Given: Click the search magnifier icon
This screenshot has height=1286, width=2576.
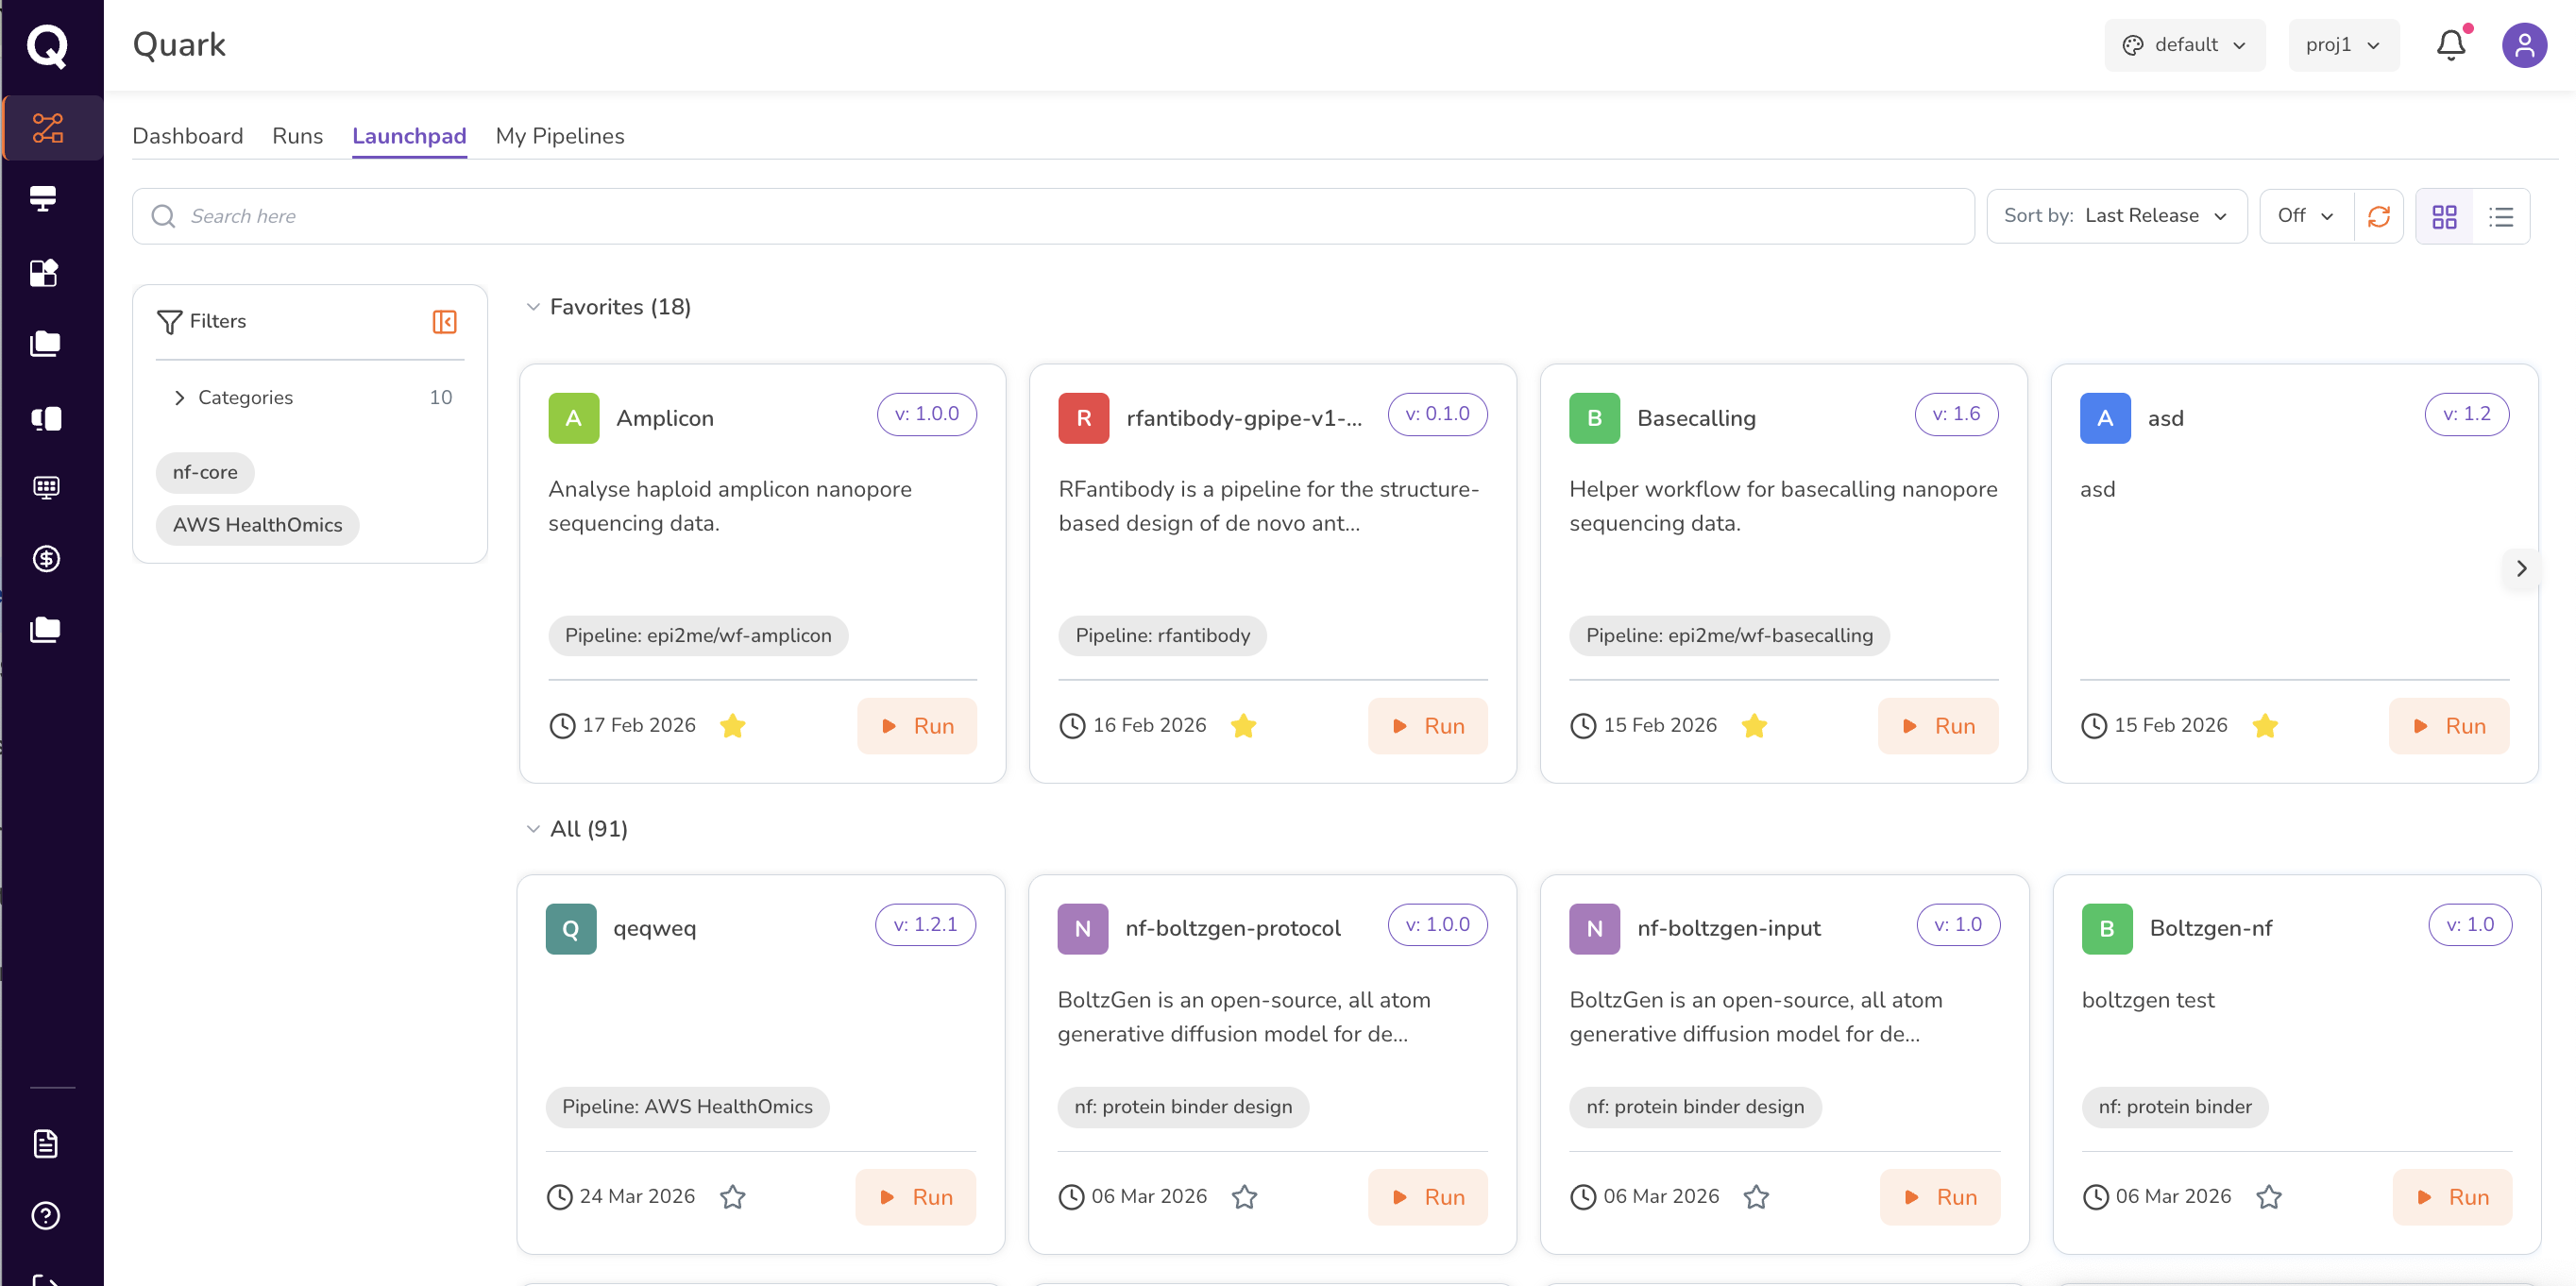Looking at the screenshot, I should pos(163,216).
